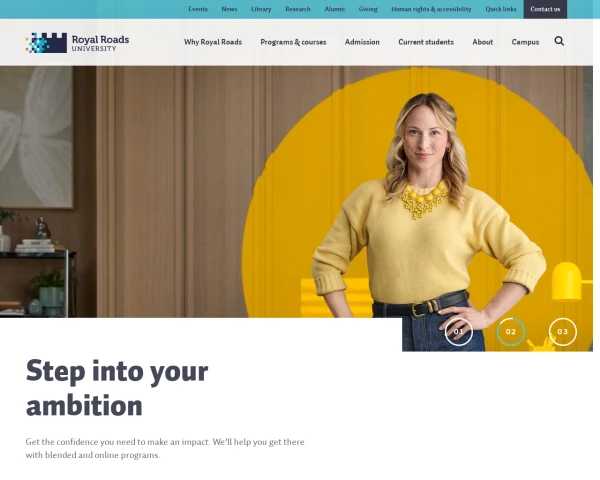Go to the Alumni page link
The height and width of the screenshot is (480, 600).
334,9
